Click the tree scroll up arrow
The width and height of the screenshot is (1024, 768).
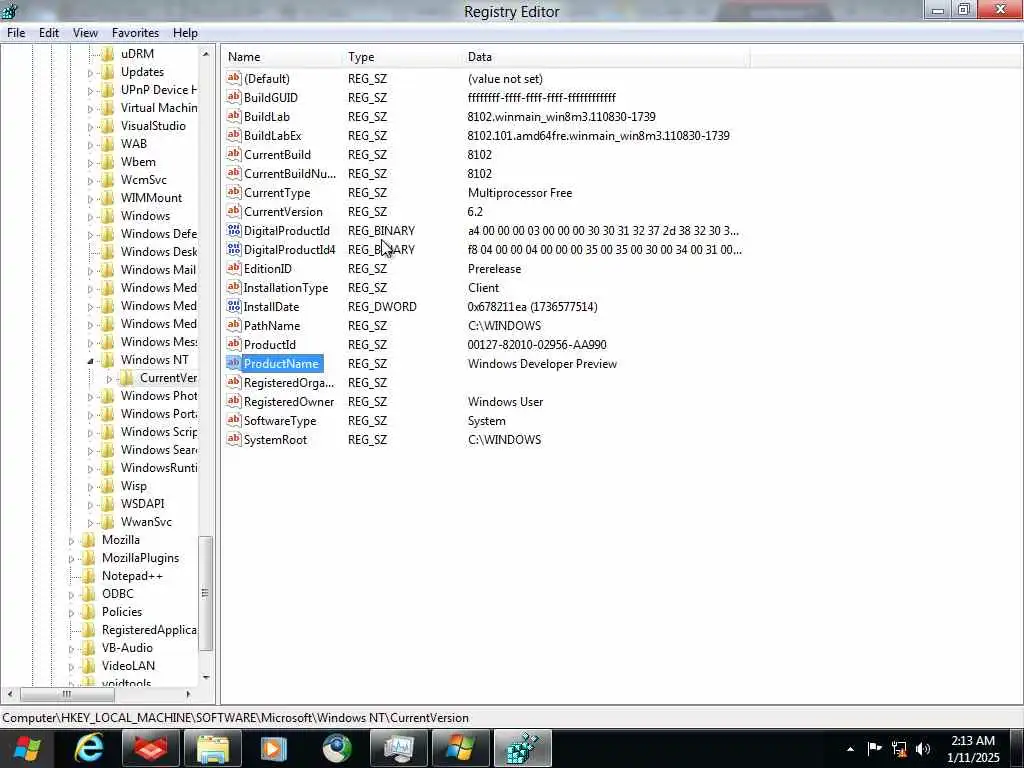click(x=206, y=54)
